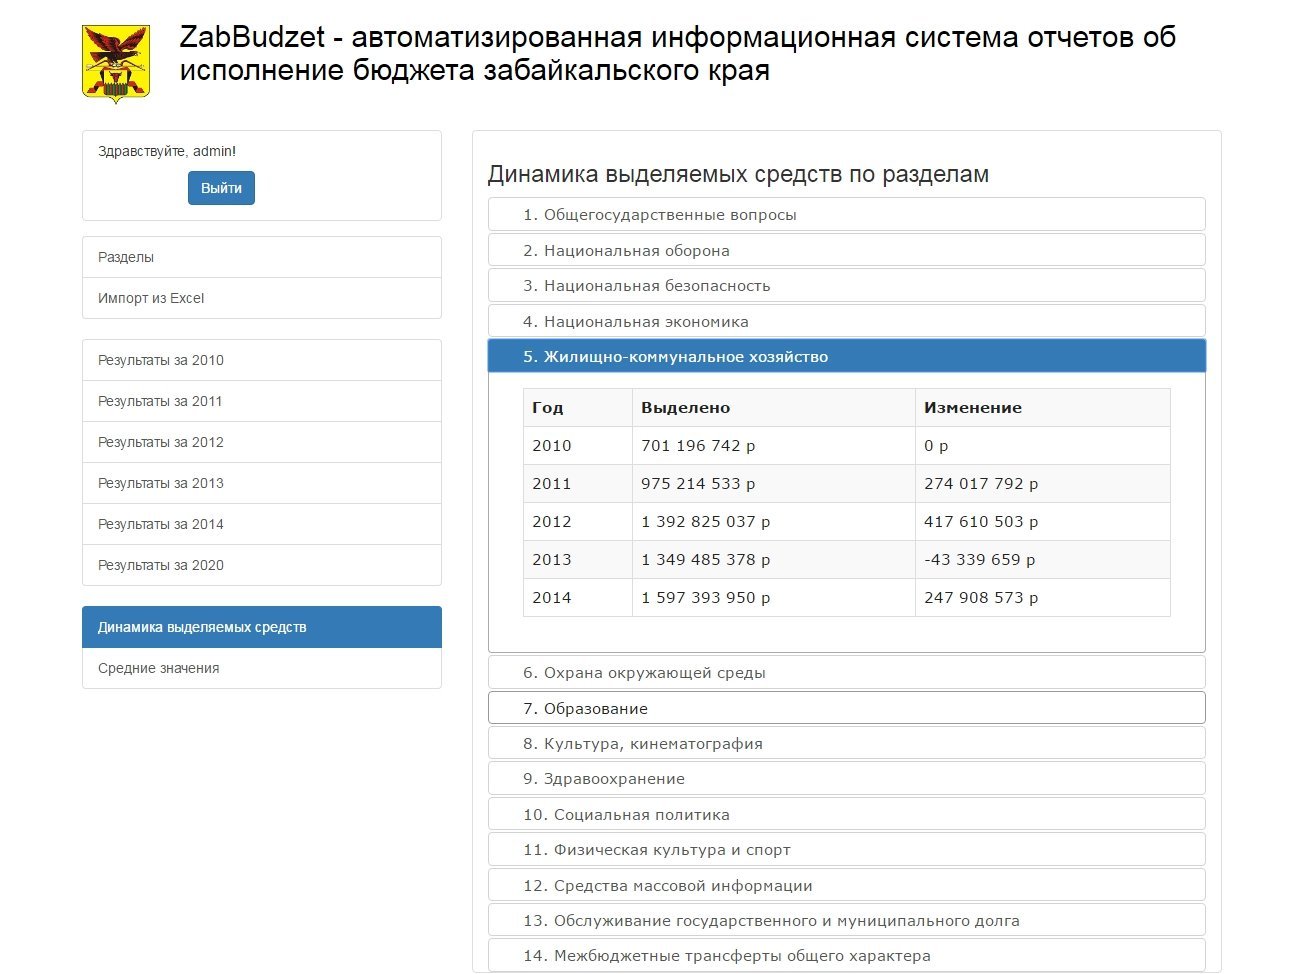
Task: View Результаты за 2020
Action: [262, 565]
